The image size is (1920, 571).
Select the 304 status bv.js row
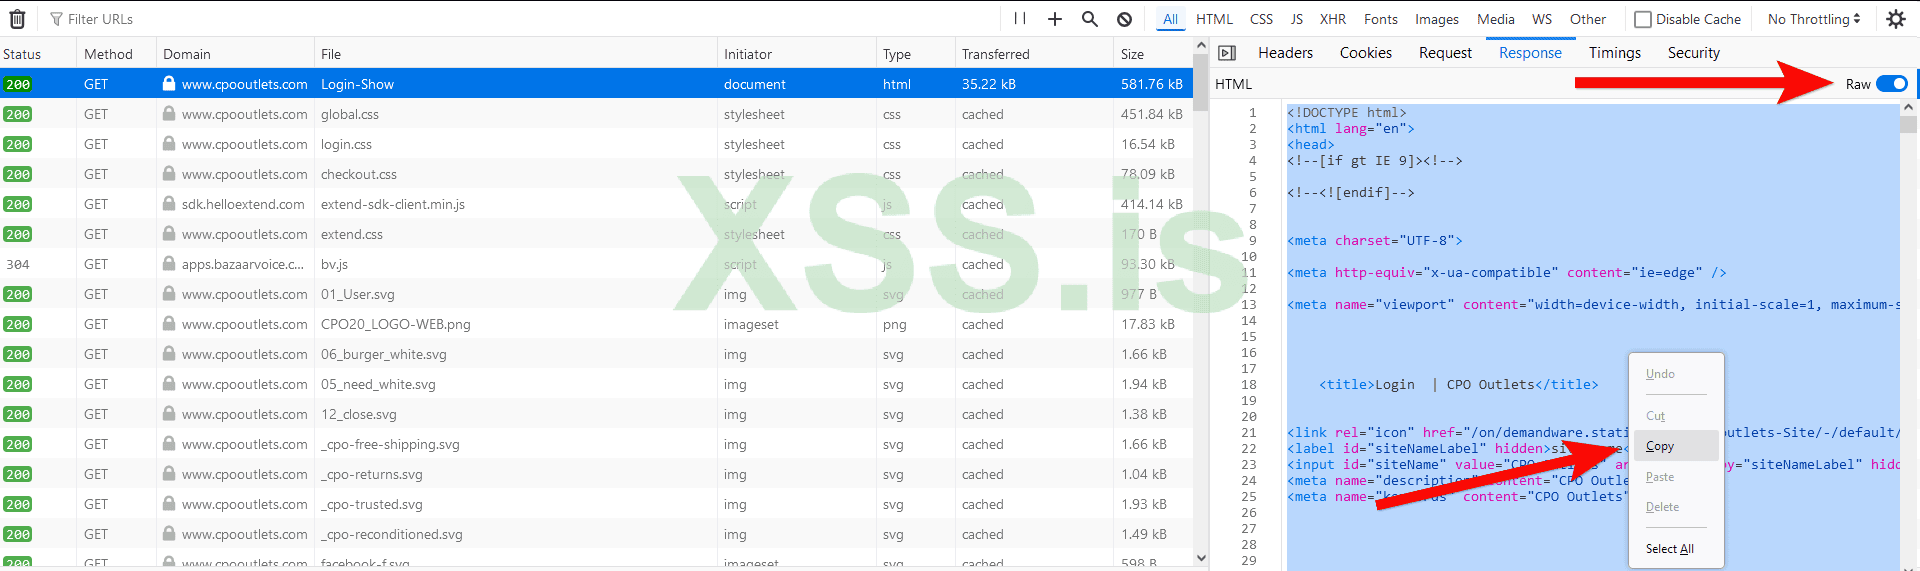coord(596,264)
